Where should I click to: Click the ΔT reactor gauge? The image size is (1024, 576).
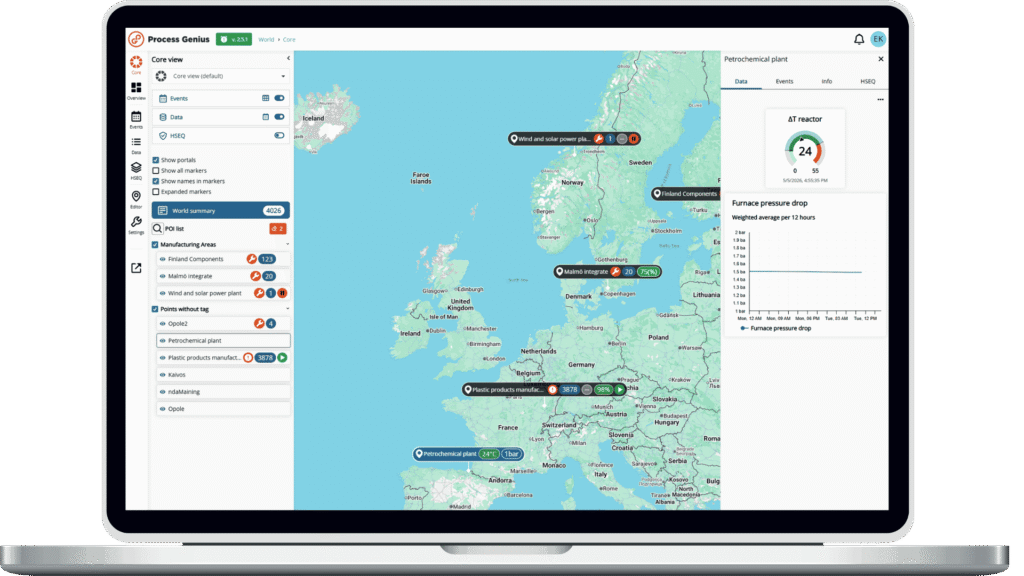pyautogui.click(x=804, y=151)
